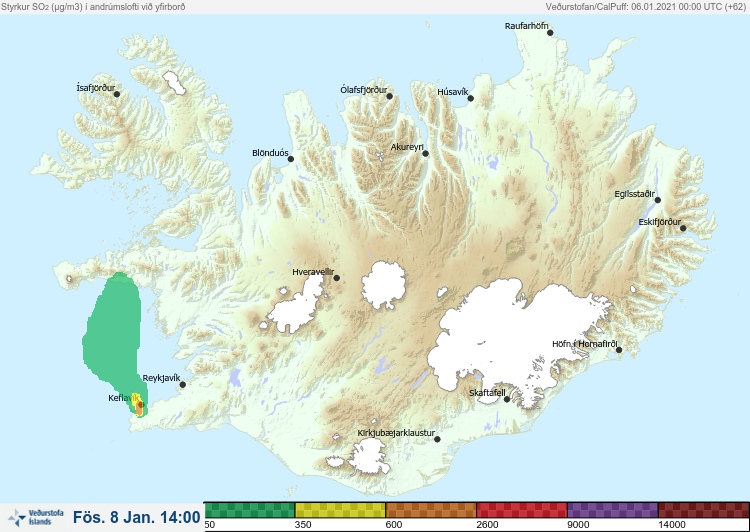Select the Egilsstaðir map dot
Image resolution: width=750 pixels, height=532 pixels.
(x=658, y=200)
